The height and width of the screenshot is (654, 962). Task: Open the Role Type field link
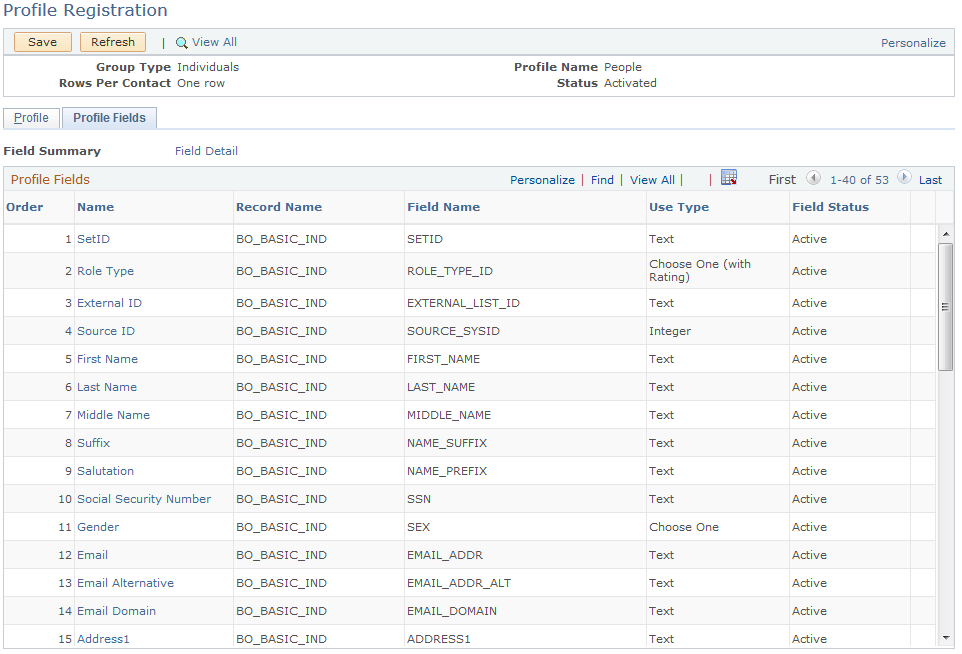[104, 270]
